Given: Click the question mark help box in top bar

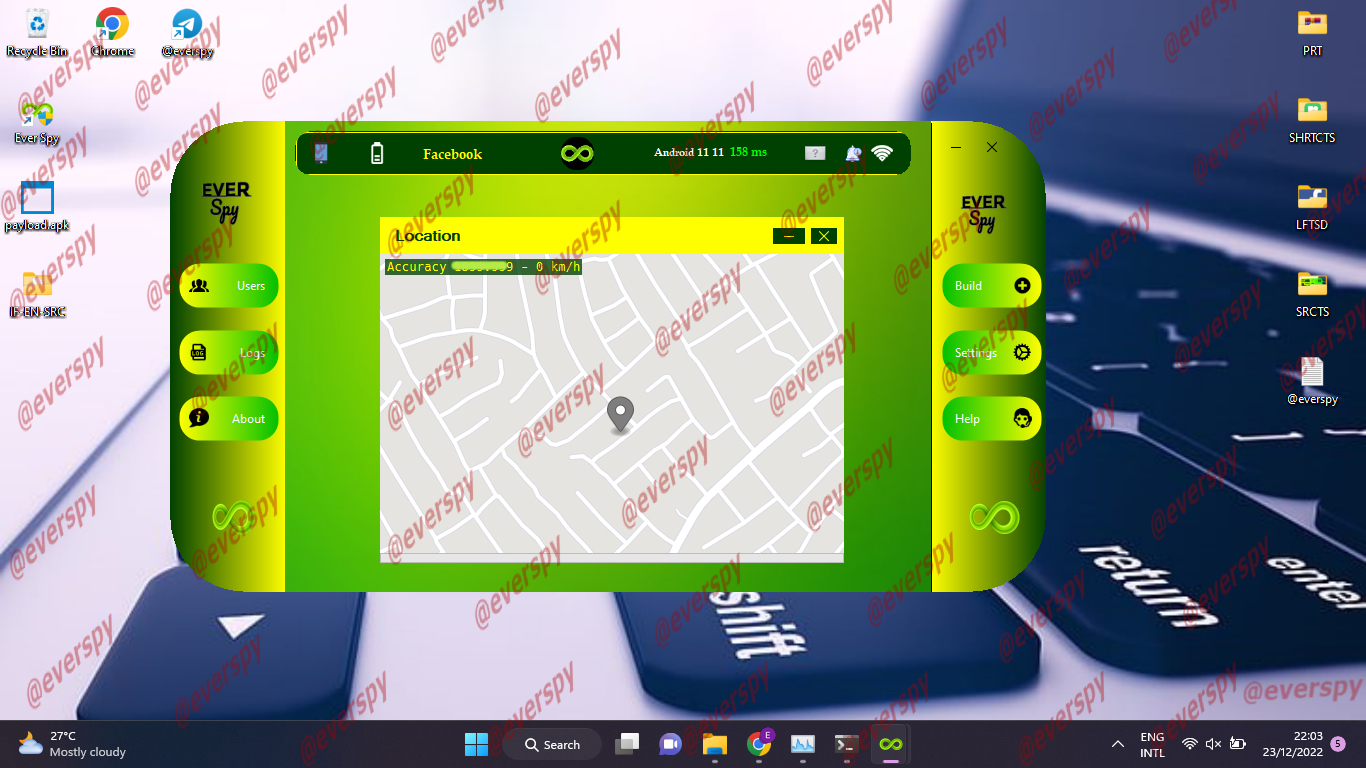Looking at the screenshot, I should tap(815, 153).
